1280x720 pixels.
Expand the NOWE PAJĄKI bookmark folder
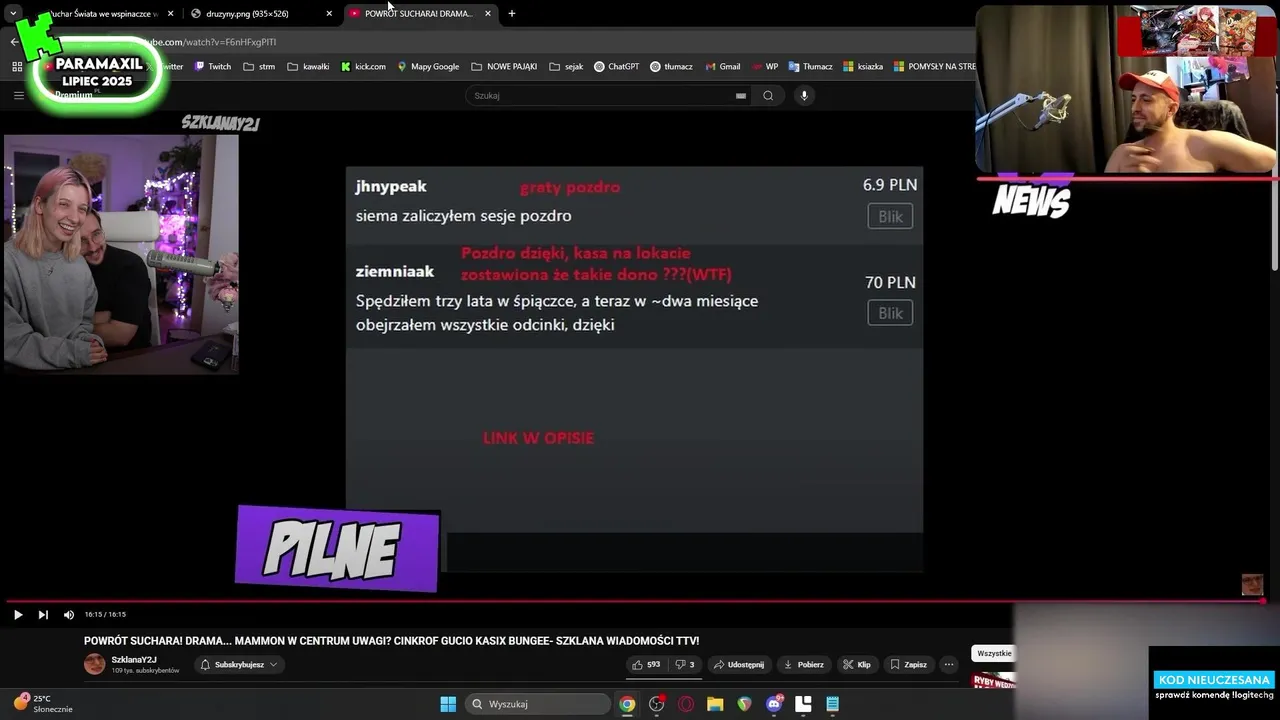[x=504, y=67]
